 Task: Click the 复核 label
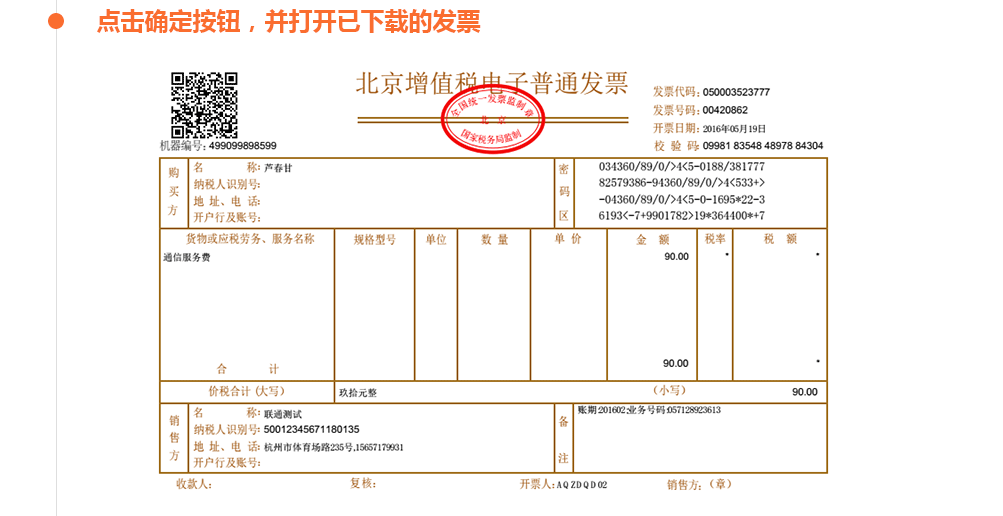(363, 483)
